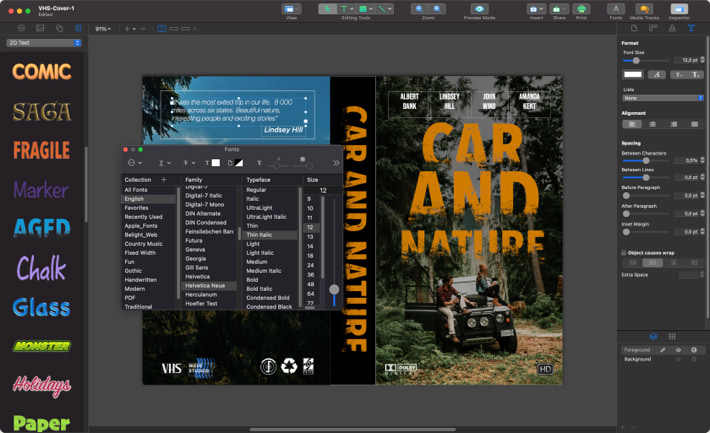The height and width of the screenshot is (433, 710).
Task: Select the arrow selection tool in Editing Tools
Action: pos(327,9)
